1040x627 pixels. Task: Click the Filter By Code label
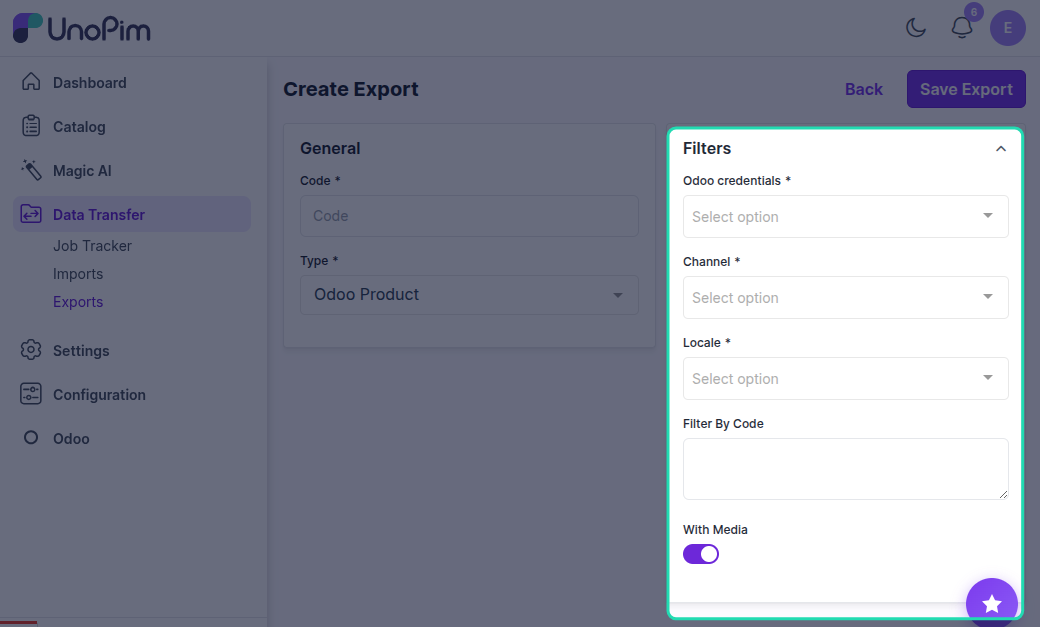[723, 423]
